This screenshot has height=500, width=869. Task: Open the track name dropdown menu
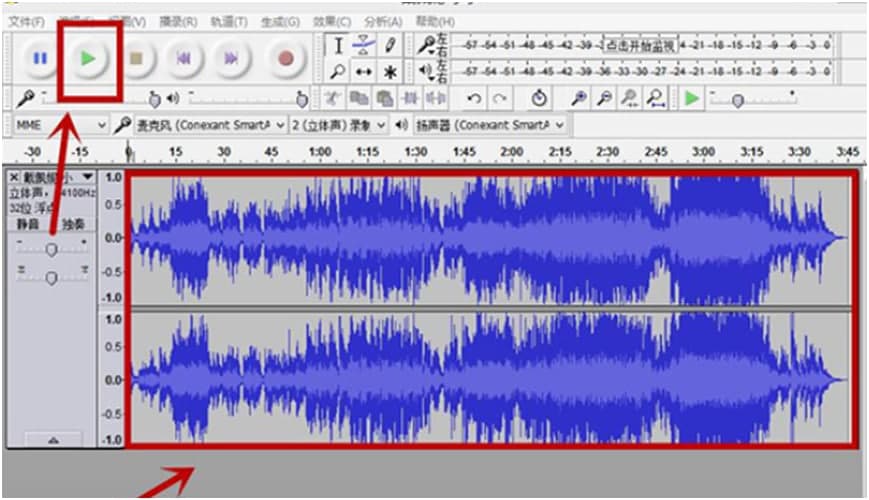[x=58, y=177]
